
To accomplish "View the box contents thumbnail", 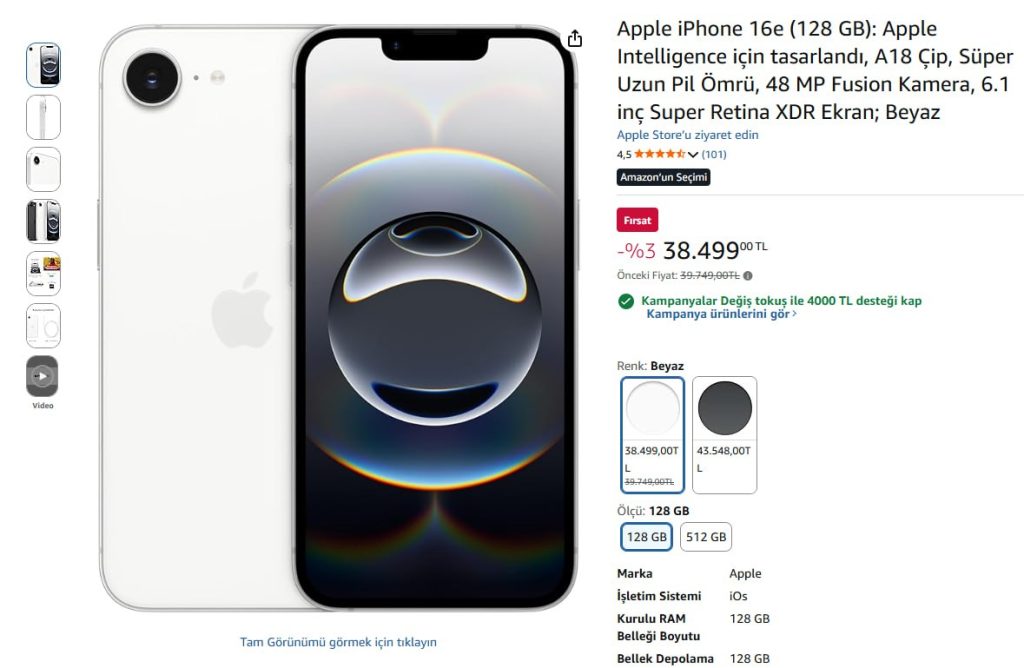I will [43, 325].
